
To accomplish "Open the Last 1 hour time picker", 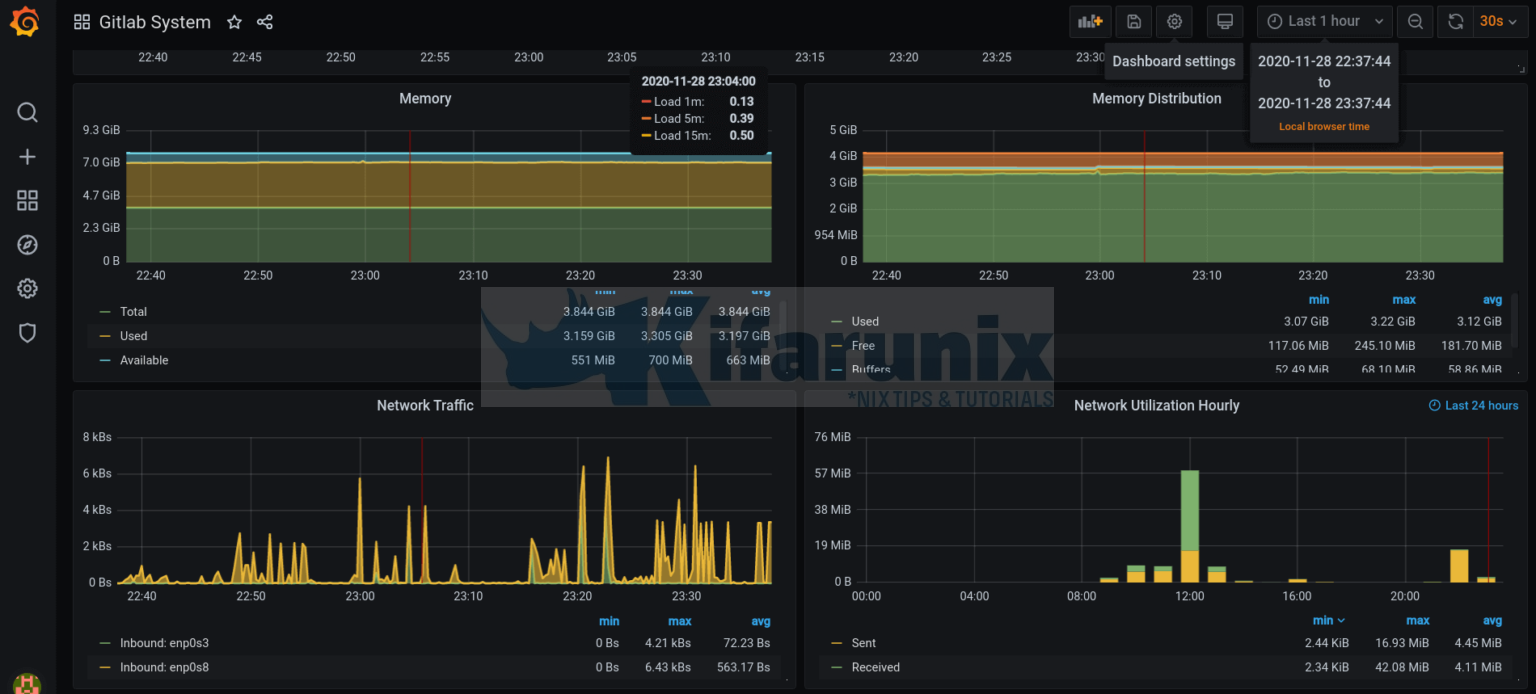I will pyautogui.click(x=1324, y=22).
